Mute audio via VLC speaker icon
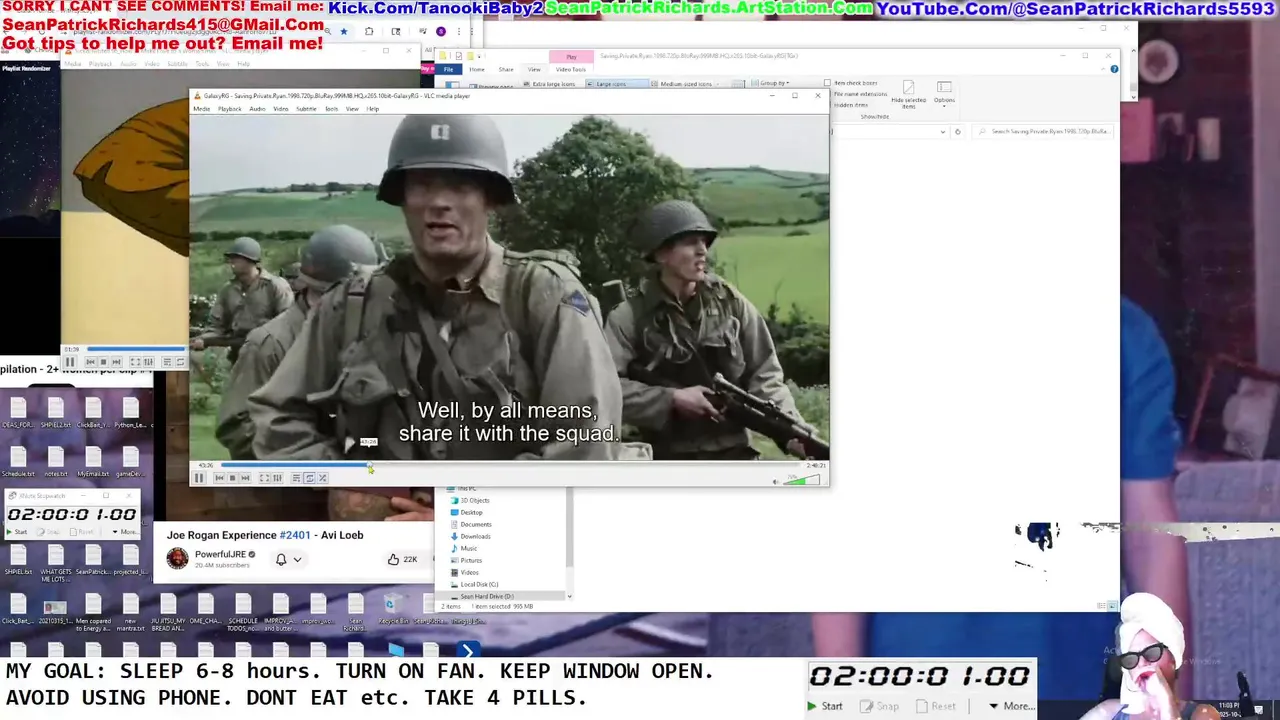The height and width of the screenshot is (720, 1280). click(776, 481)
